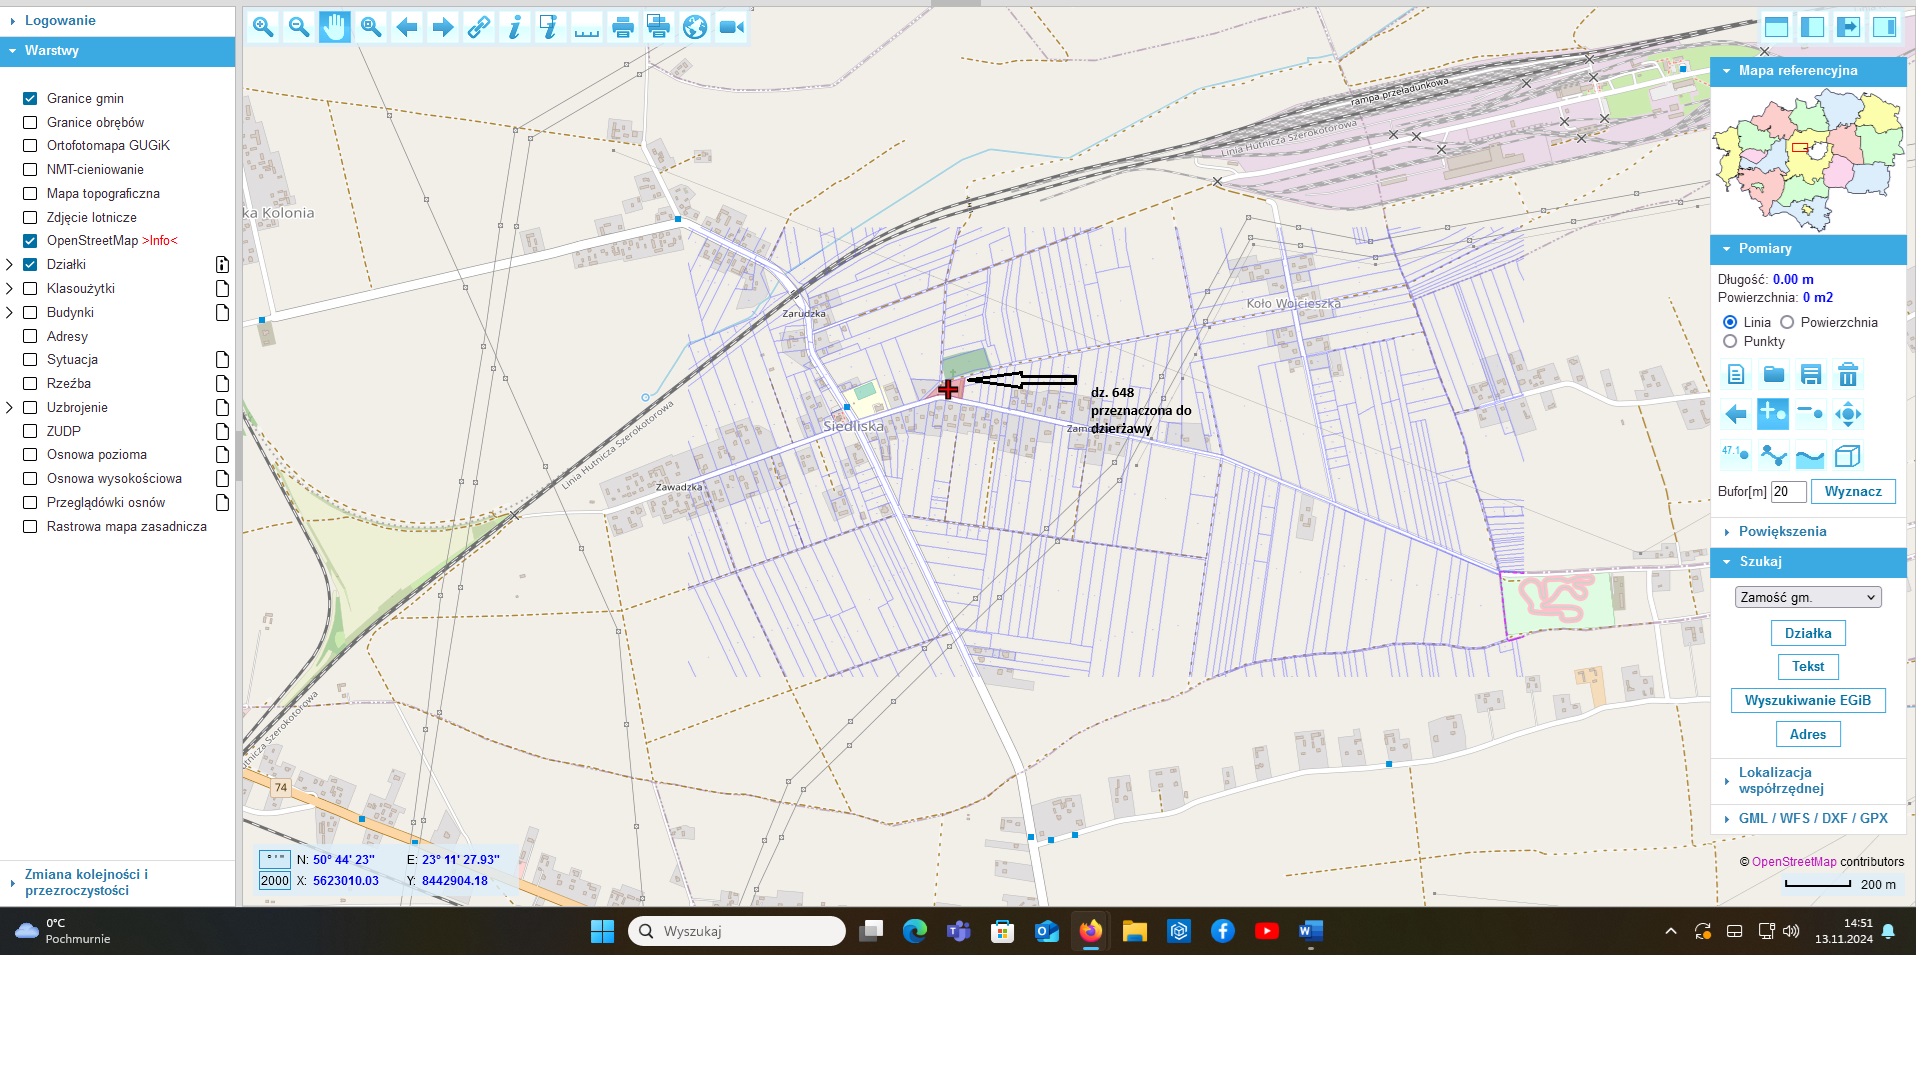Click the link chain icon in toolbar
1921x1082 pixels.
click(x=479, y=27)
